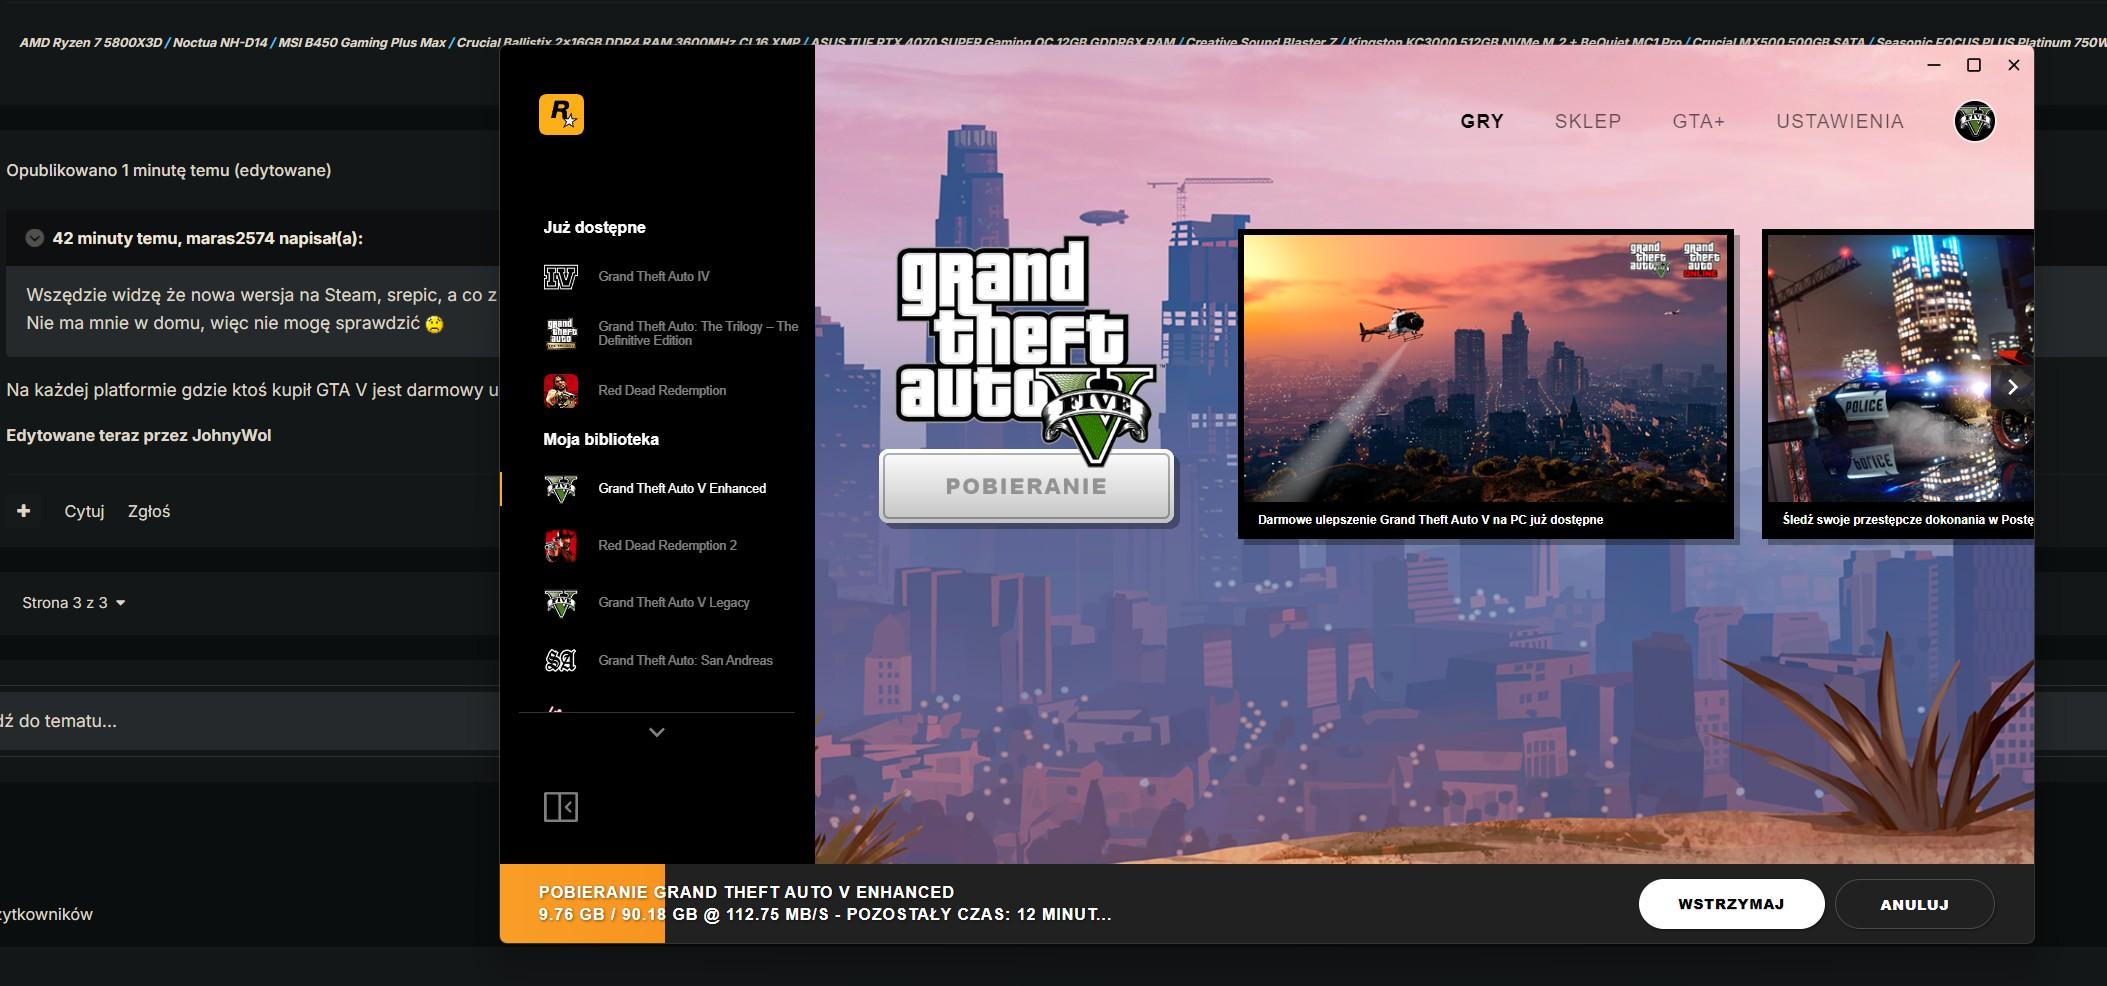Show next news card with arrow
The height and width of the screenshot is (986, 2107).
tap(2012, 387)
